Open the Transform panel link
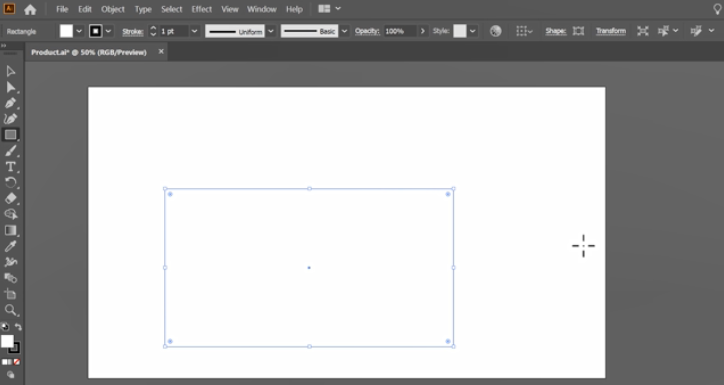The height and width of the screenshot is (385, 724). (x=610, y=31)
